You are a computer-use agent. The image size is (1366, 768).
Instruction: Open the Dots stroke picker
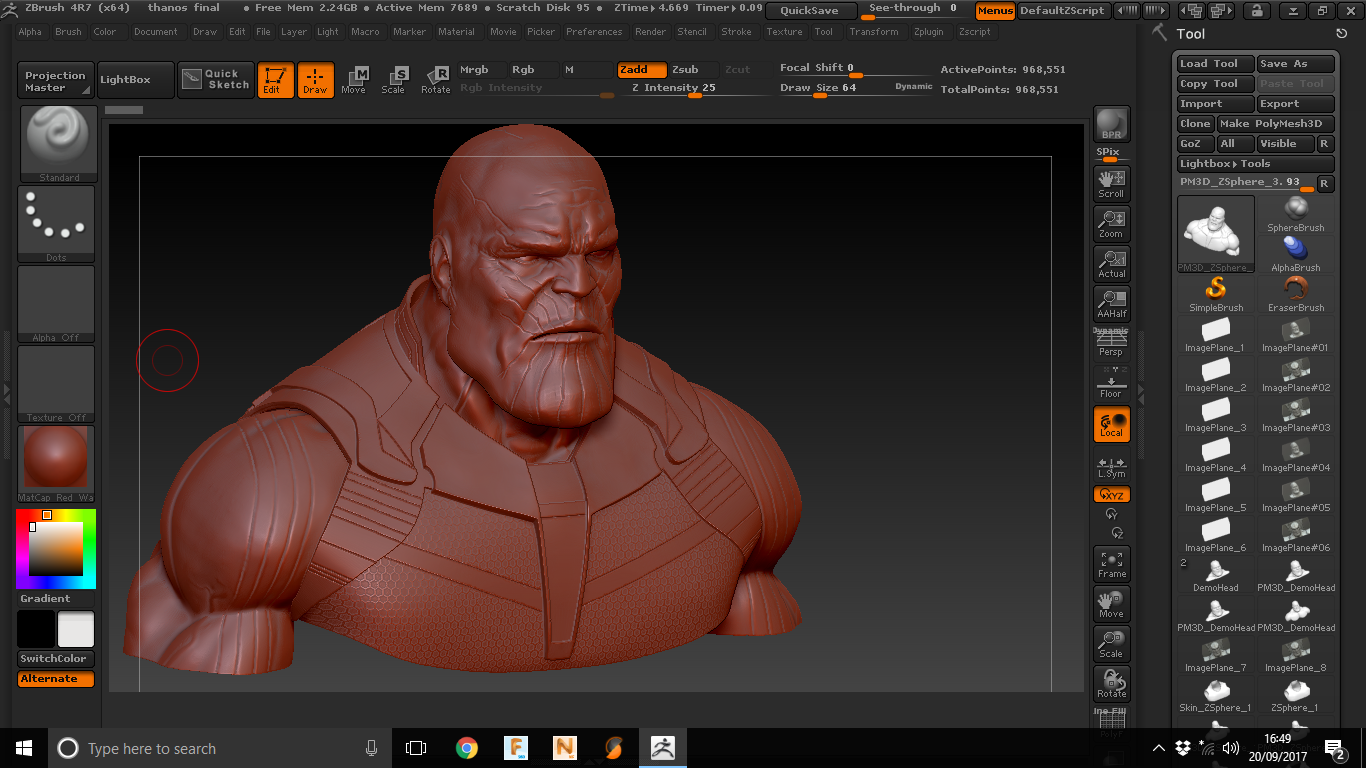(x=56, y=224)
